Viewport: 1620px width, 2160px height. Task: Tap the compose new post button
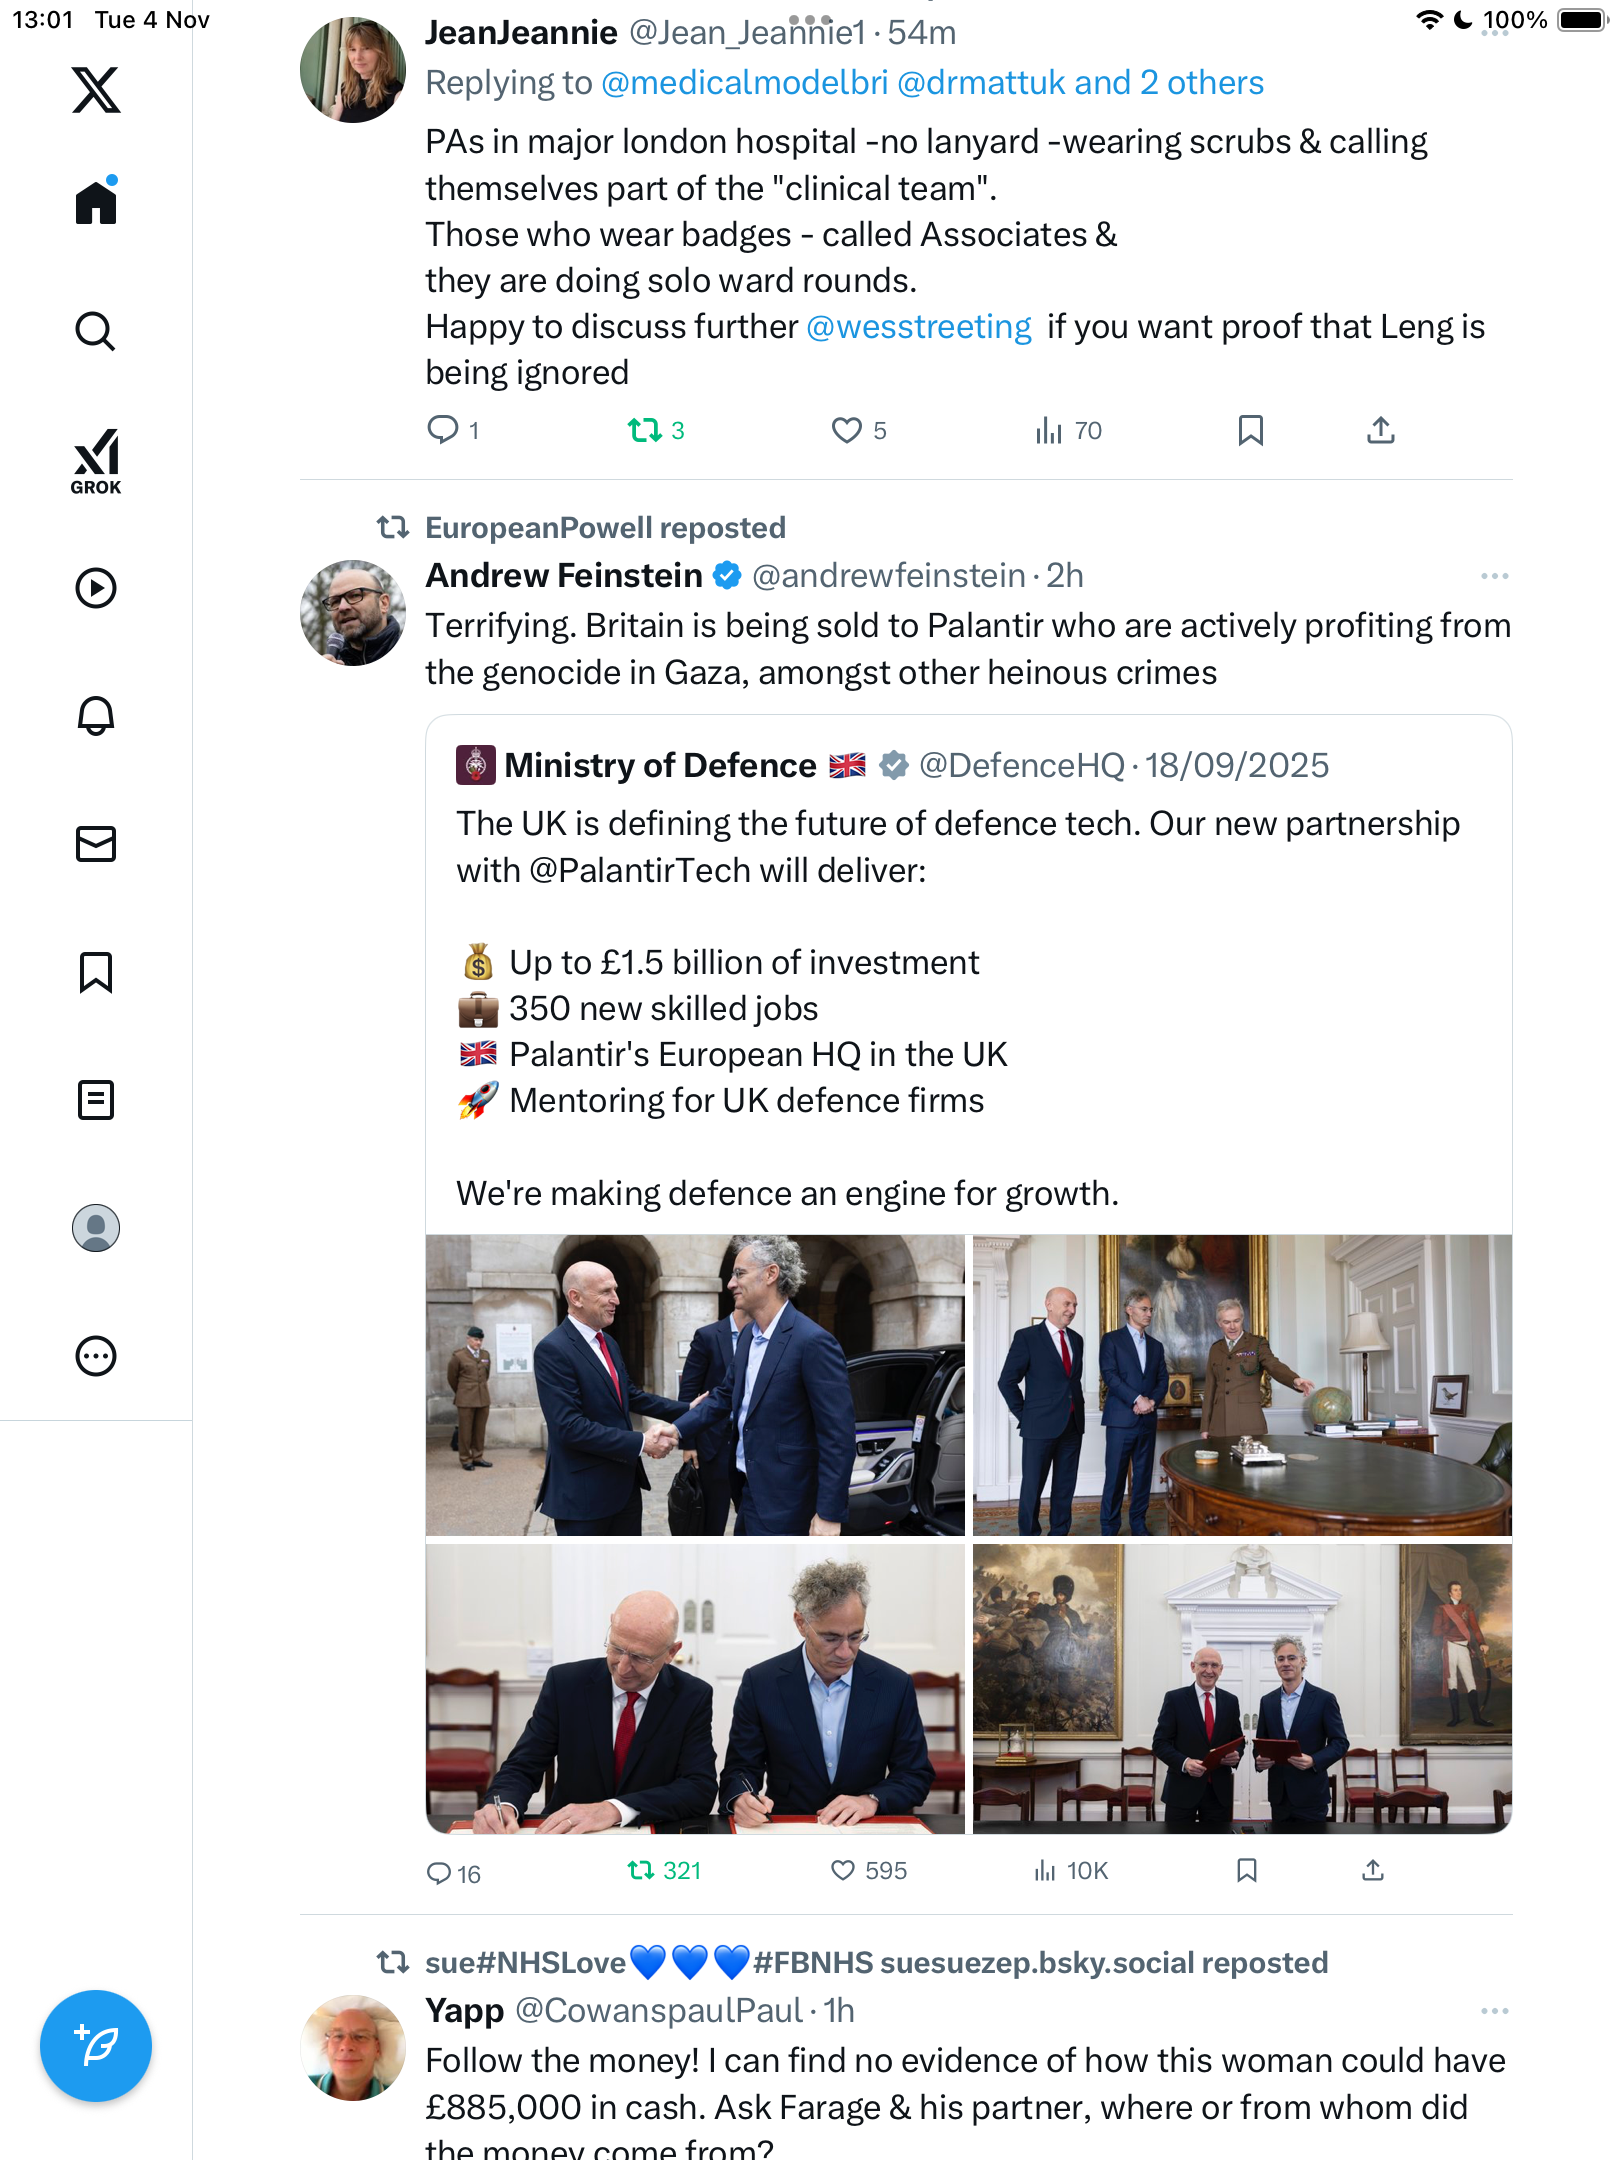96,2046
